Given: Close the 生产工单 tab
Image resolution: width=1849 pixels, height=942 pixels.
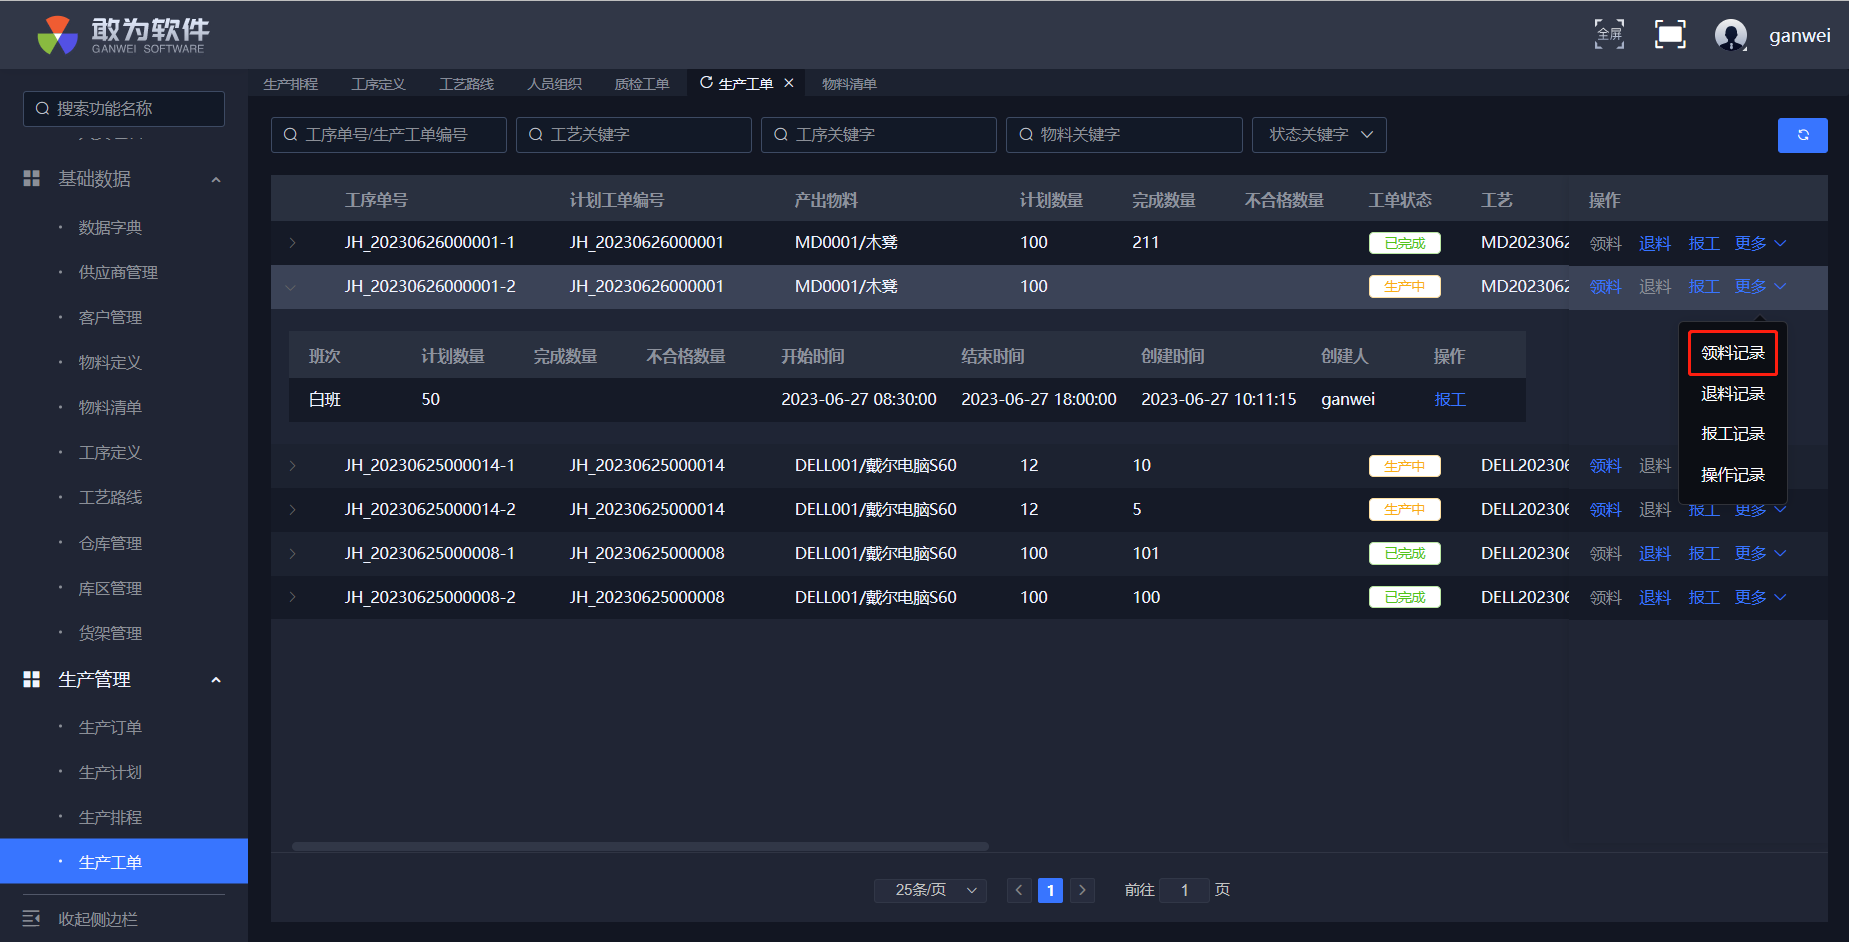Looking at the screenshot, I should point(789,83).
